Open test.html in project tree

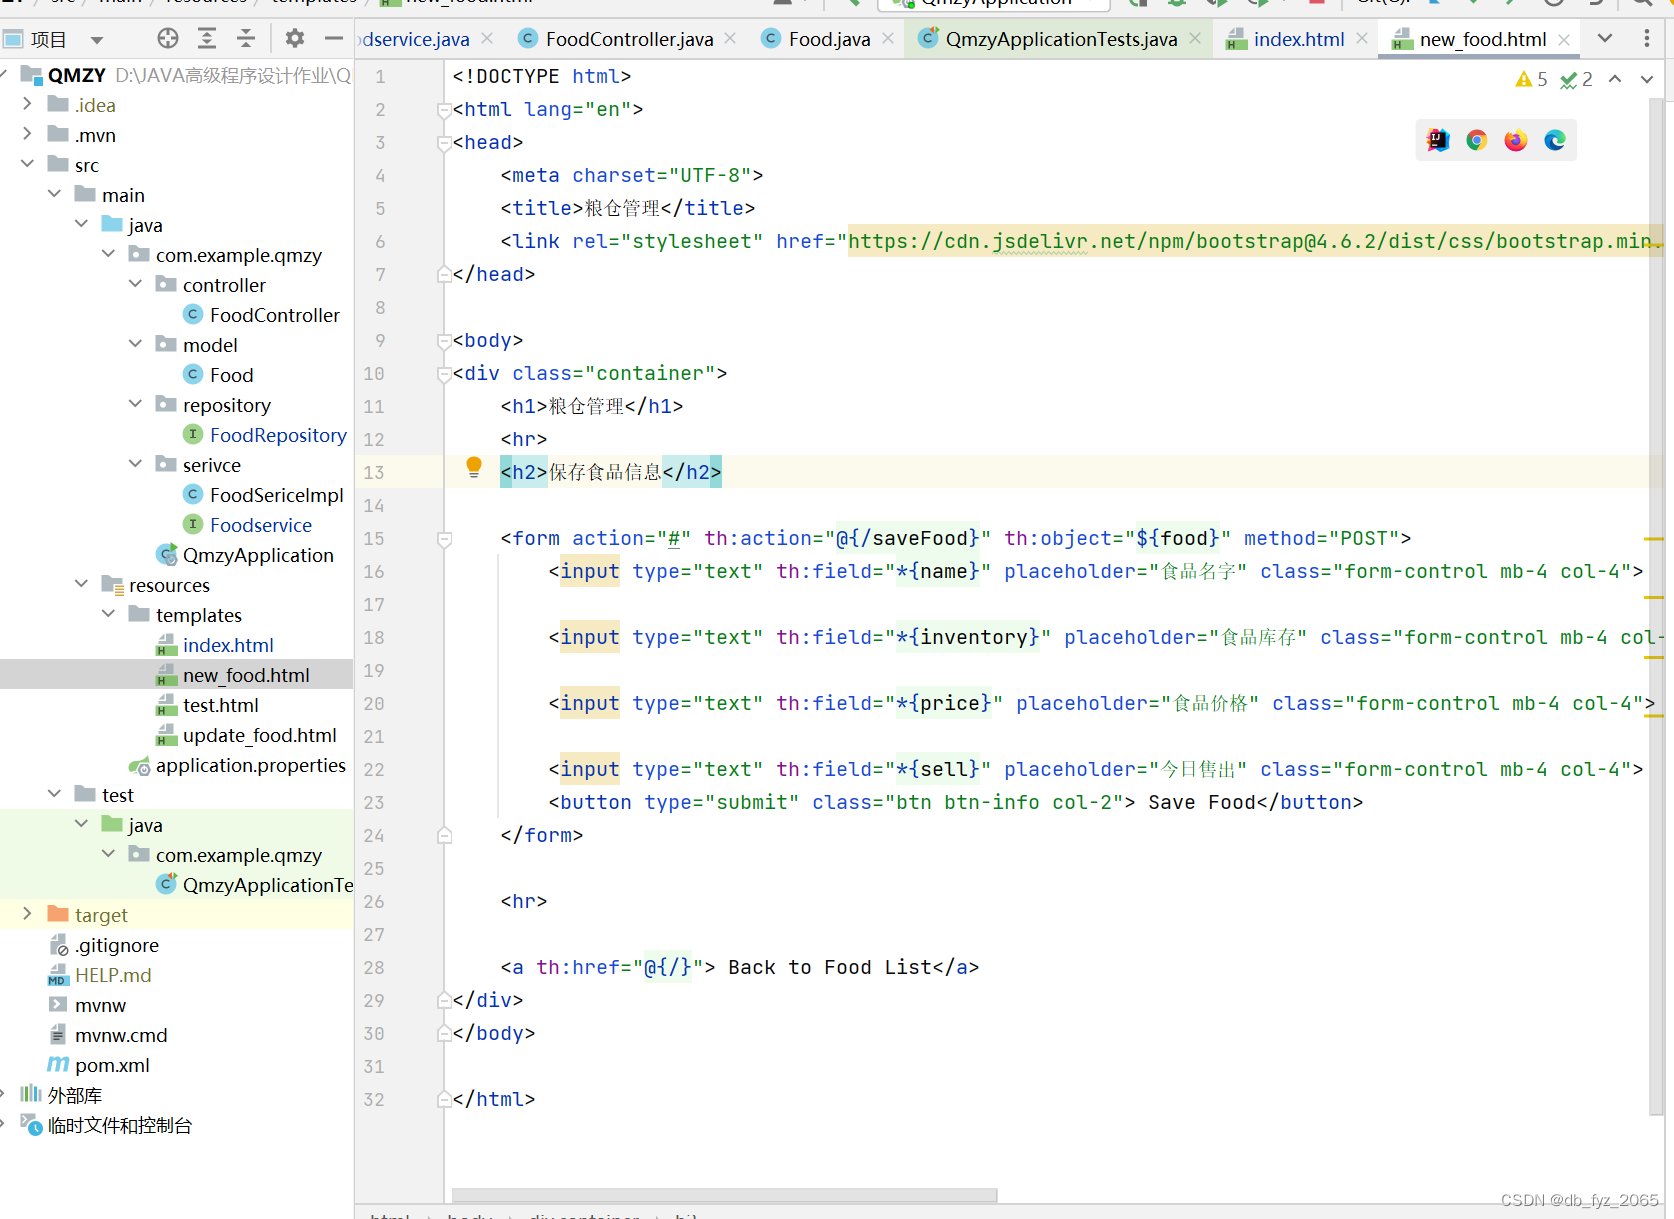click(x=208, y=705)
